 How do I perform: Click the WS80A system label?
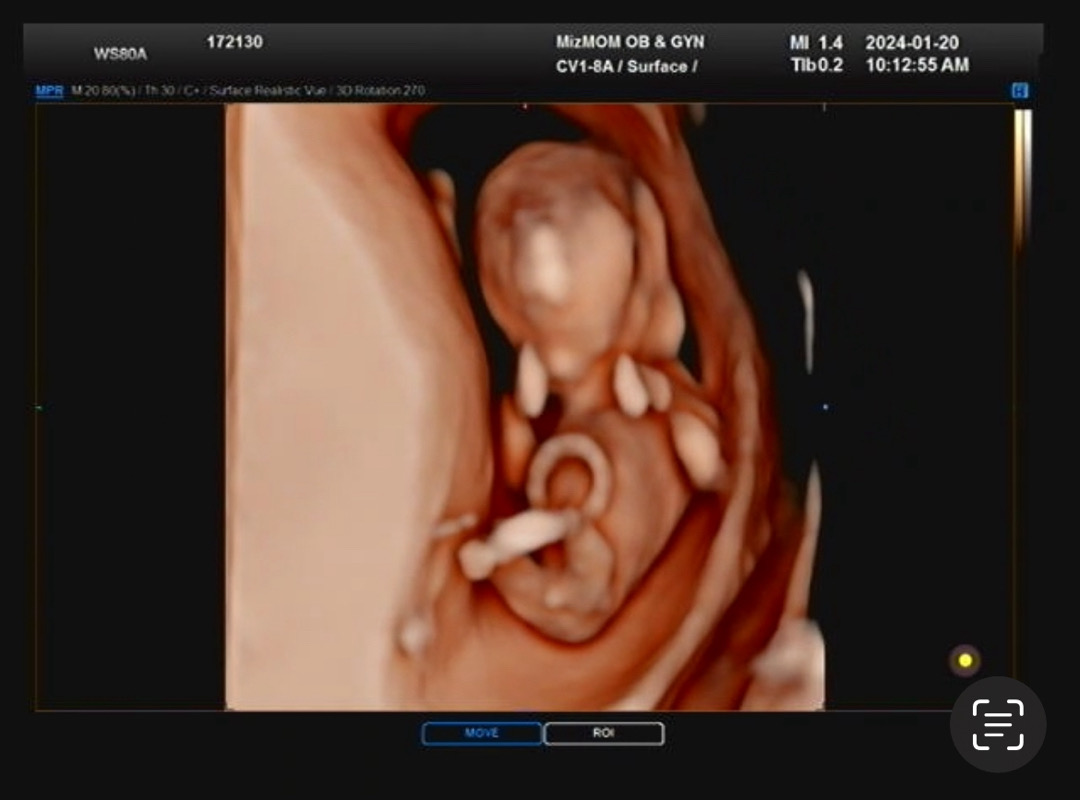click(120, 54)
